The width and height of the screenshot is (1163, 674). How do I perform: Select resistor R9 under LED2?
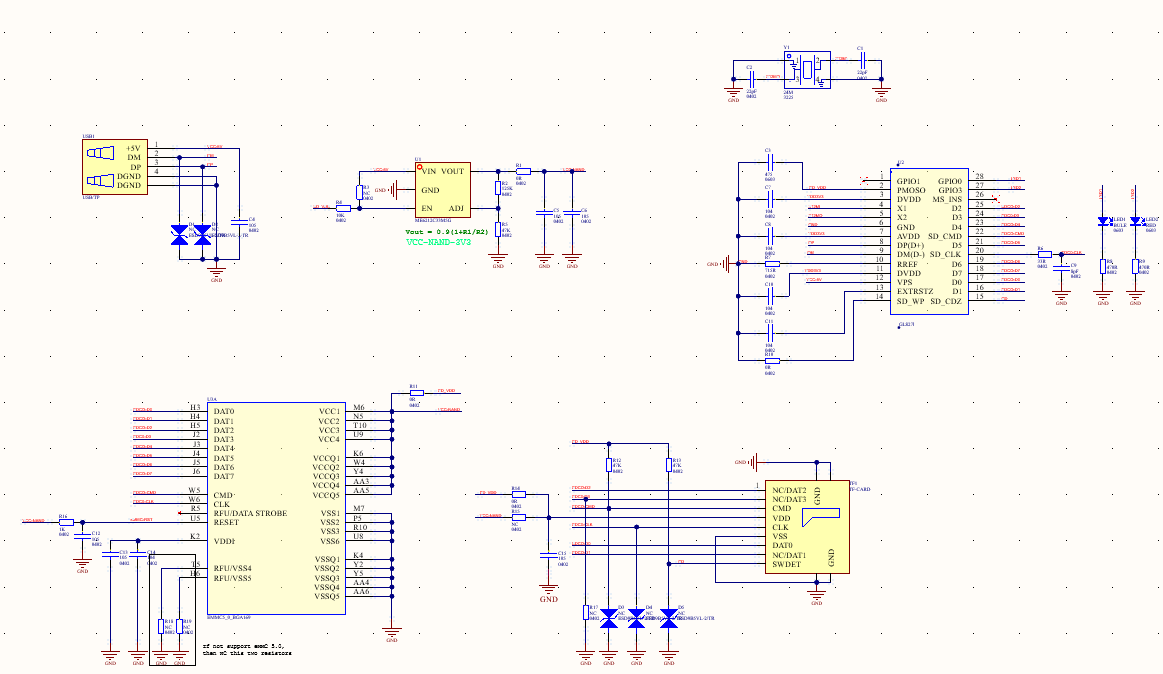click(1135, 267)
